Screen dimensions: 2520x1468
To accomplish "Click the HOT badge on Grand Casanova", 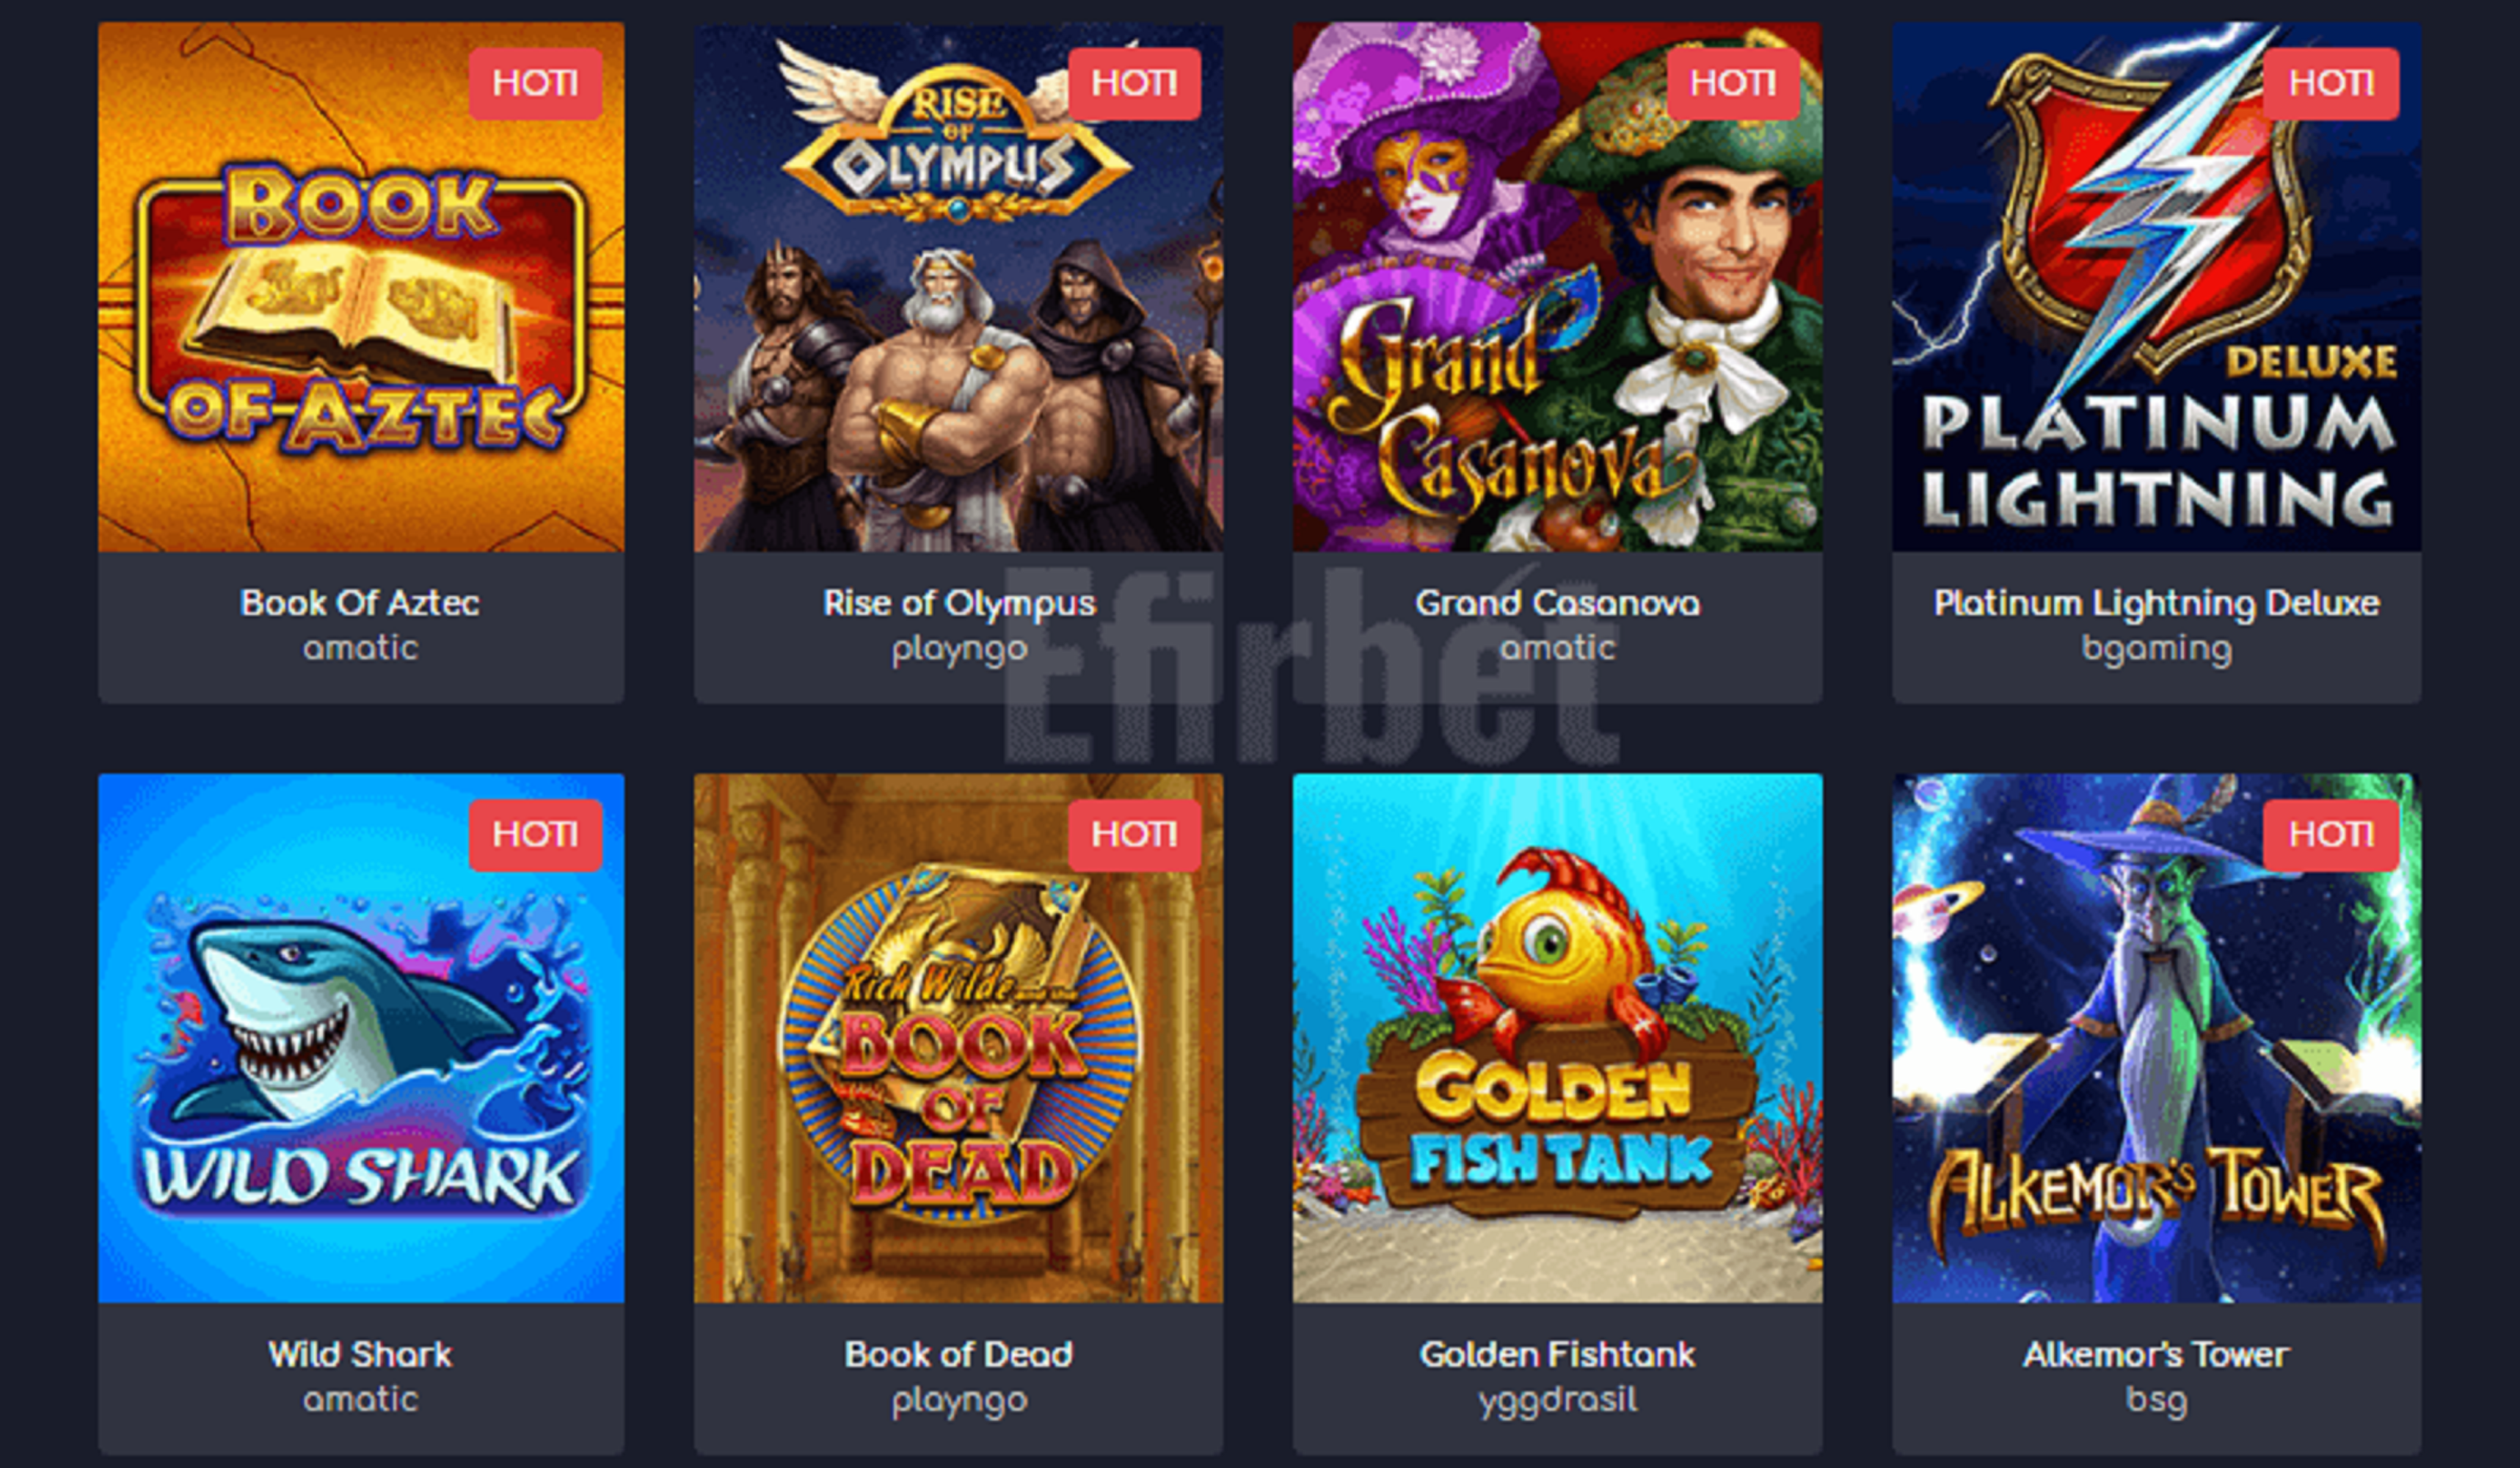I will [x=1733, y=83].
